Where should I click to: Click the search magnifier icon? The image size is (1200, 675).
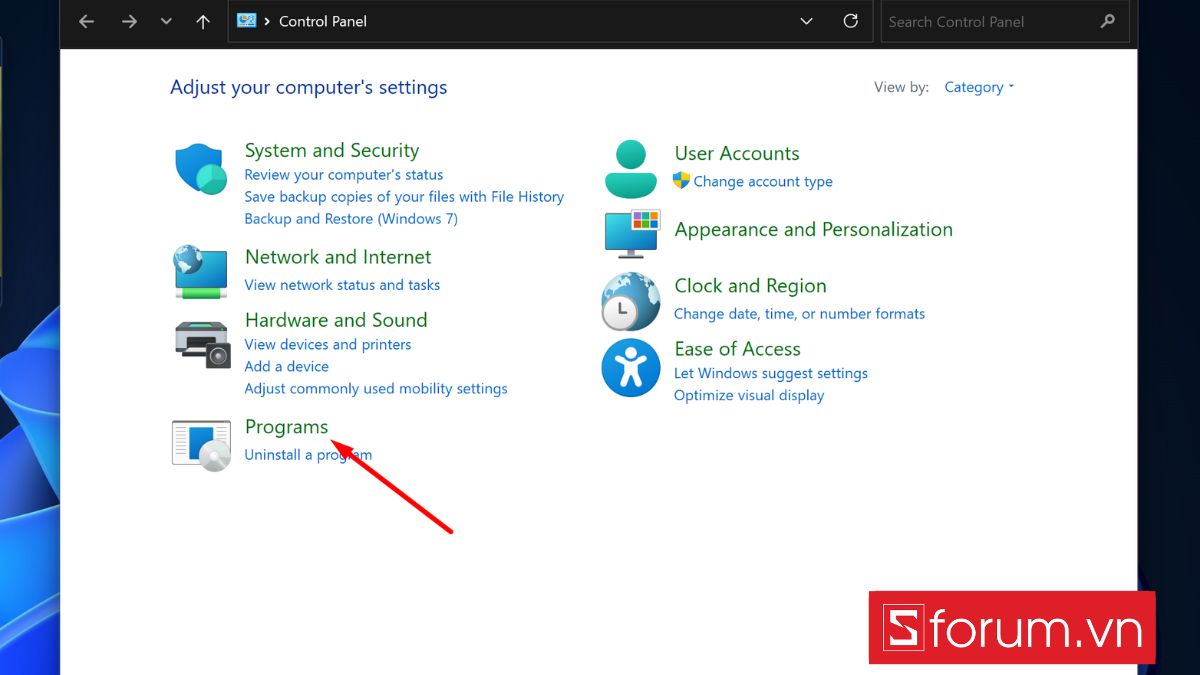pos(1107,21)
